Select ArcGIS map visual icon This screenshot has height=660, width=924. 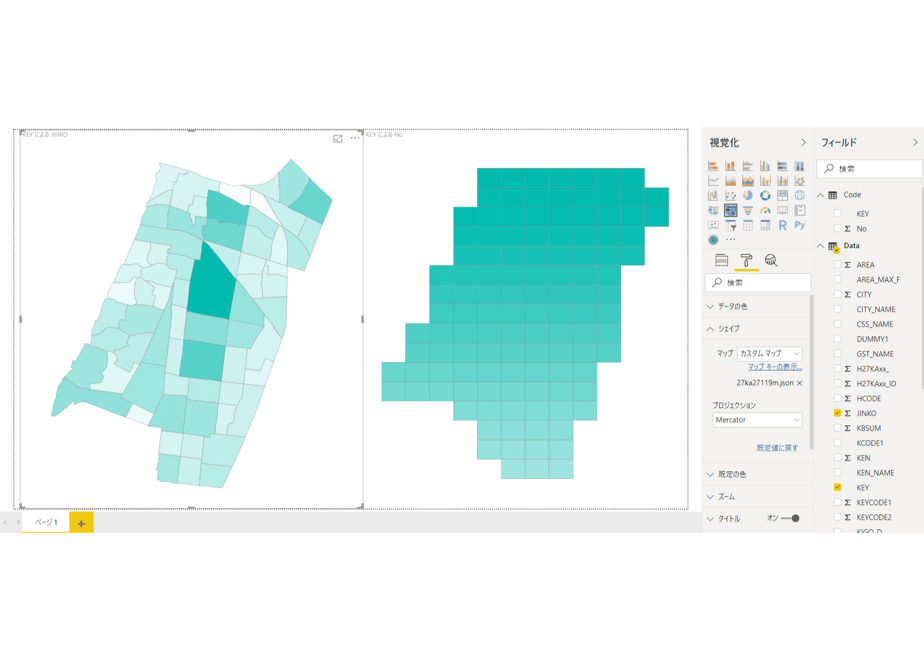(x=713, y=240)
